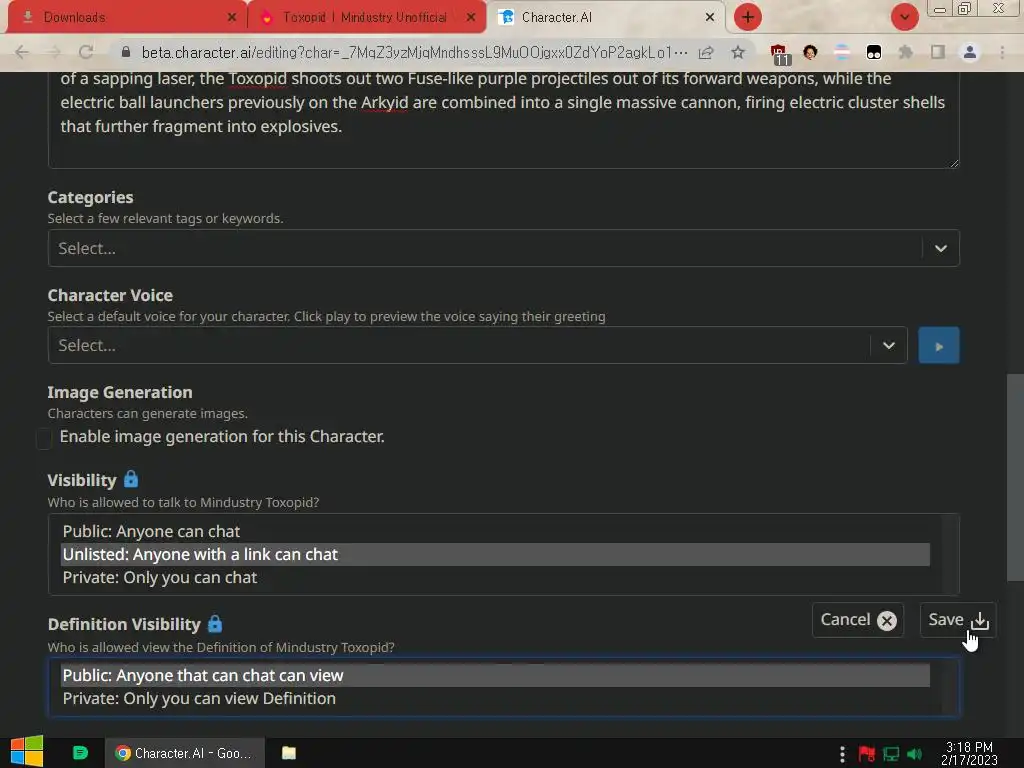Enable image generation for this Character checkbox

point(44,438)
